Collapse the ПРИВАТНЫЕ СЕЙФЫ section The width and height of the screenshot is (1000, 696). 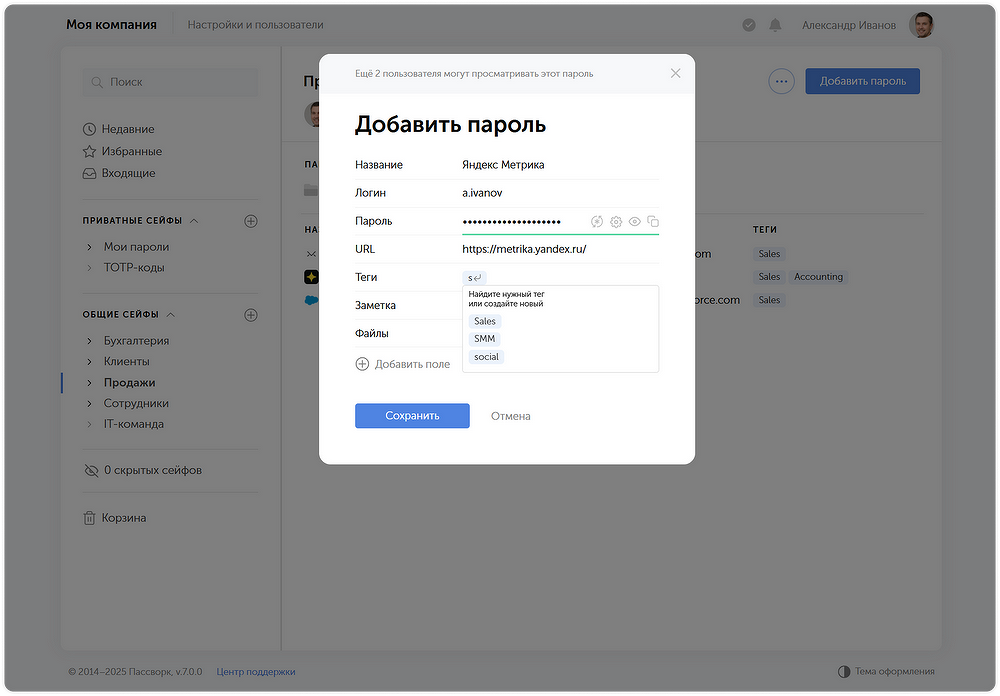(194, 221)
